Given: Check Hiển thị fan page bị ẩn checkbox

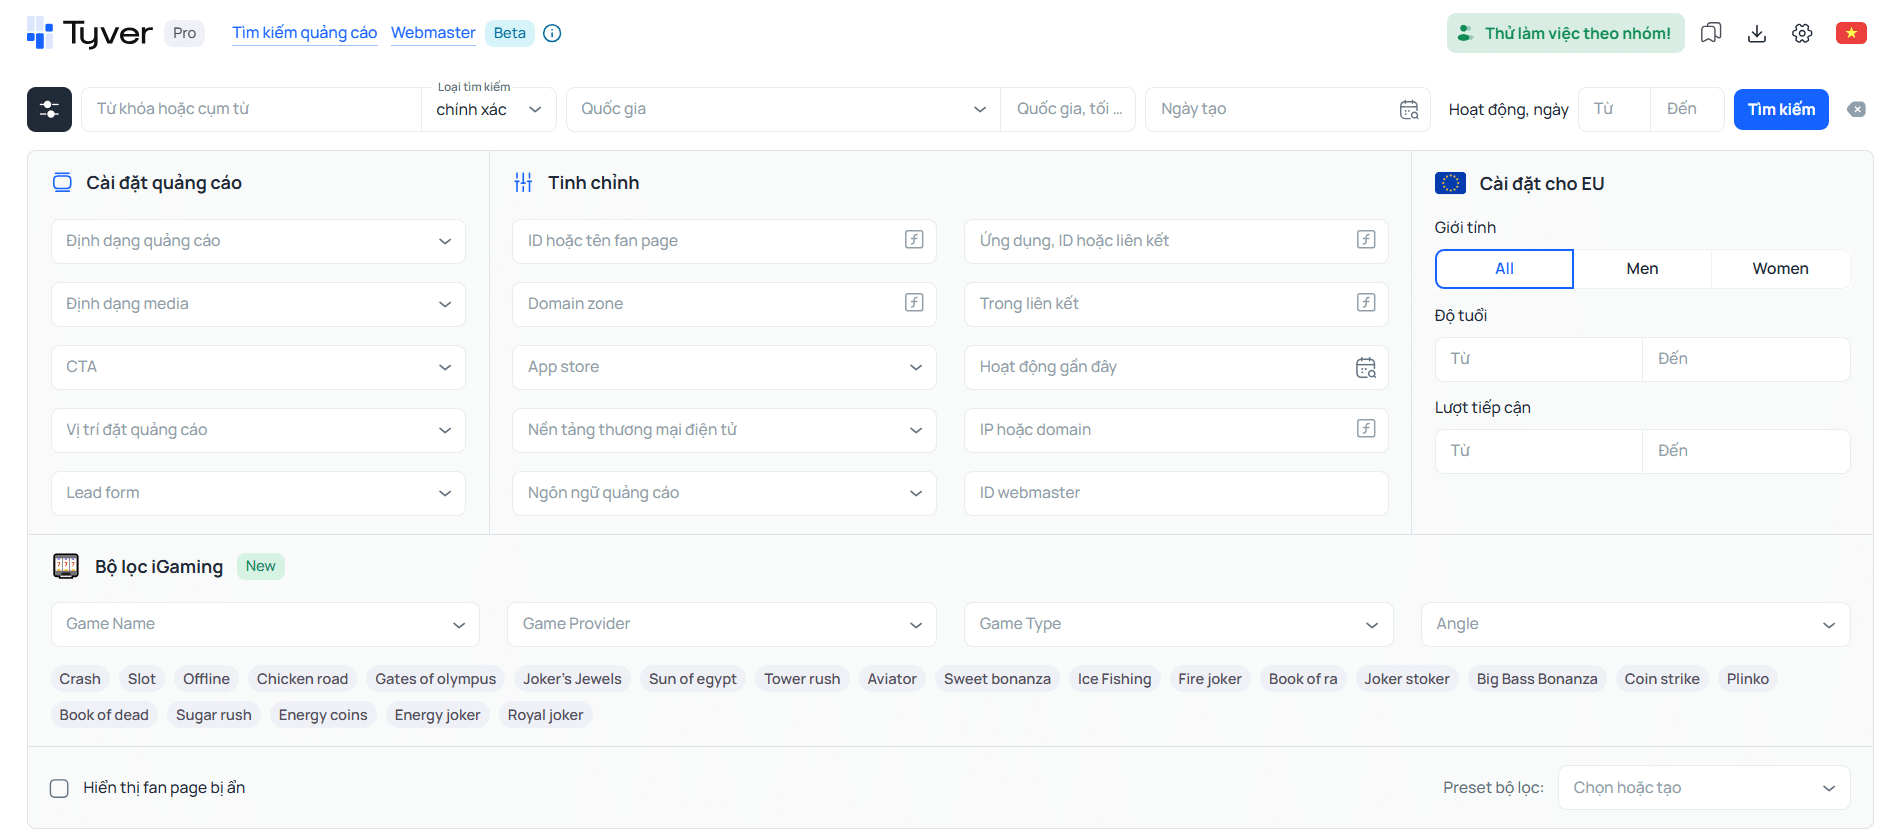Looking at the screenshot, I should [59, 788].
